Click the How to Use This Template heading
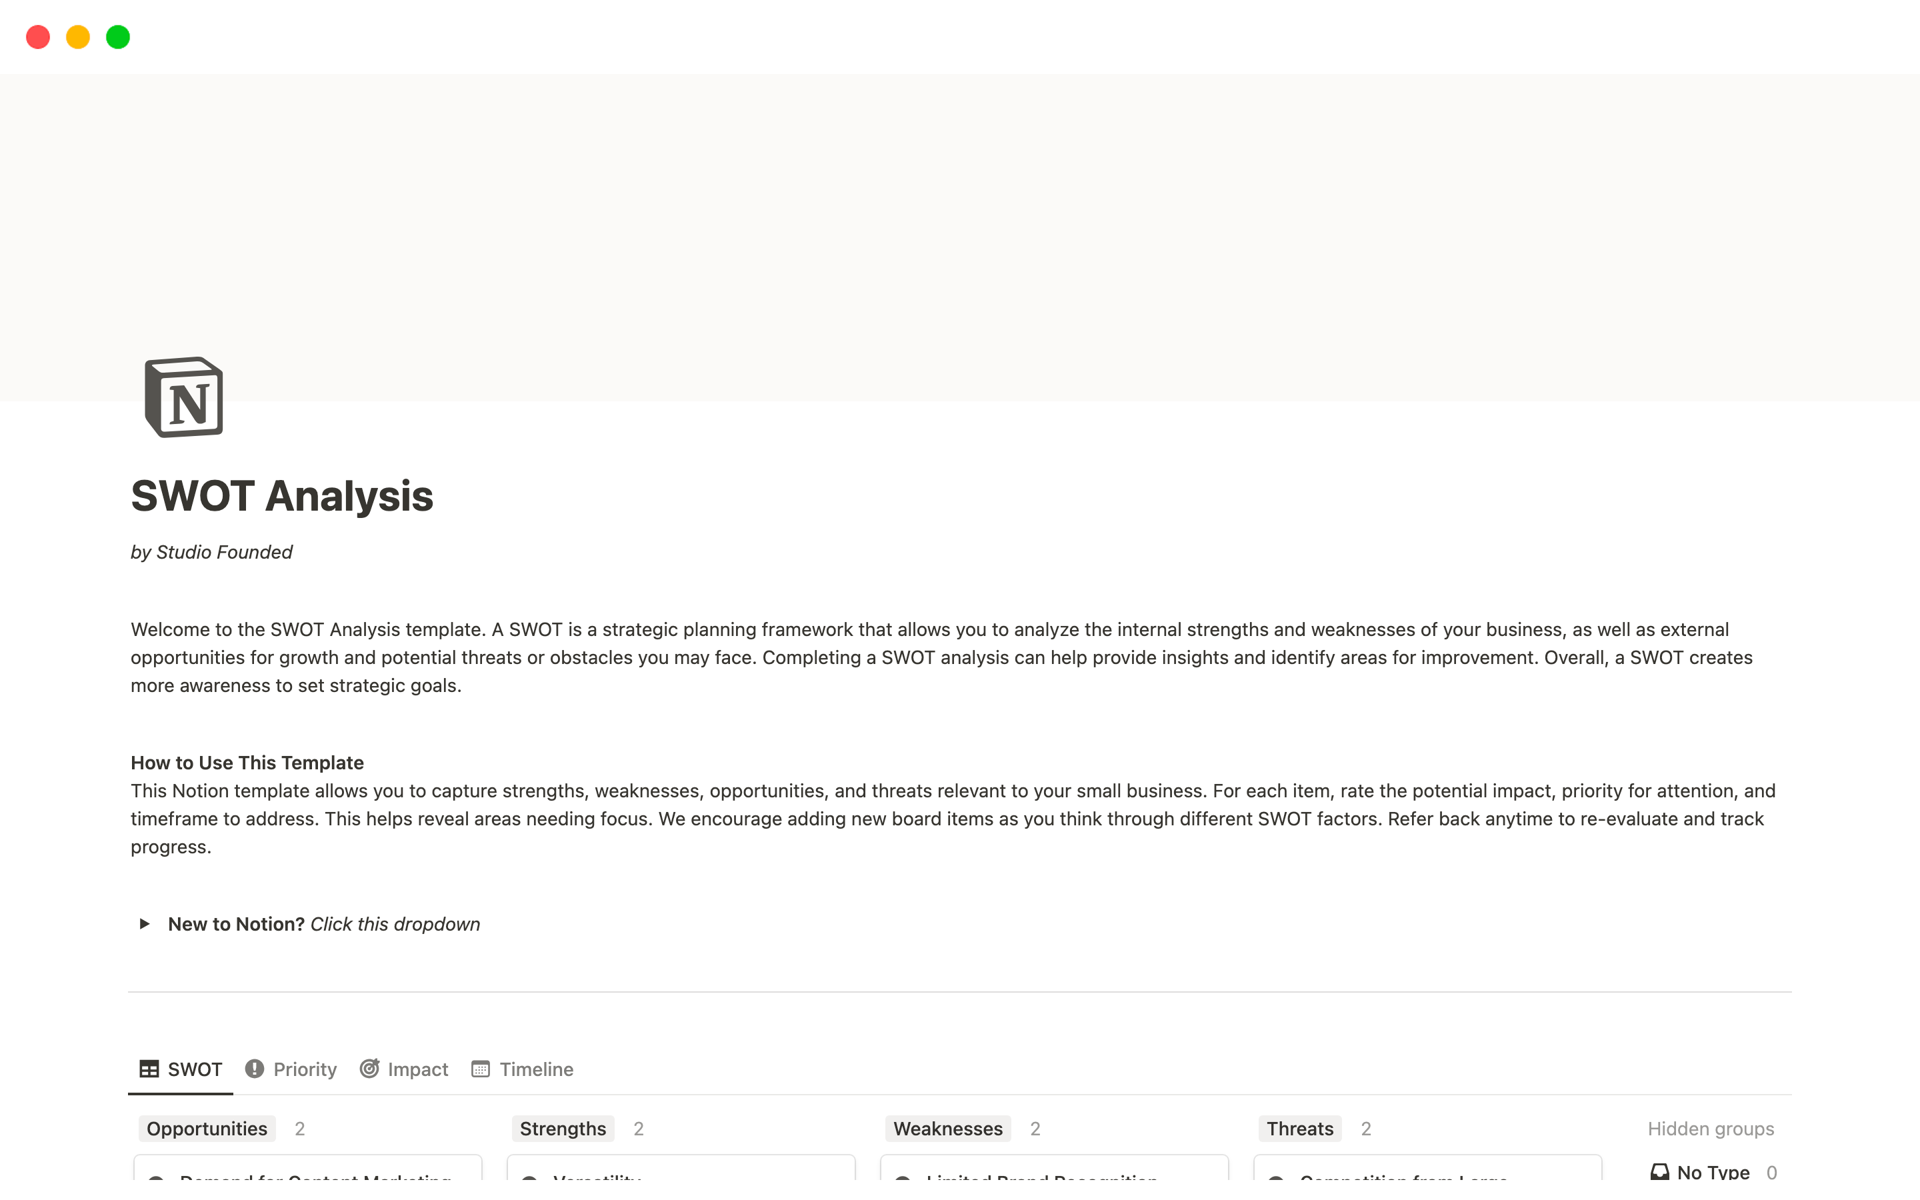 (x=247, y=763)
